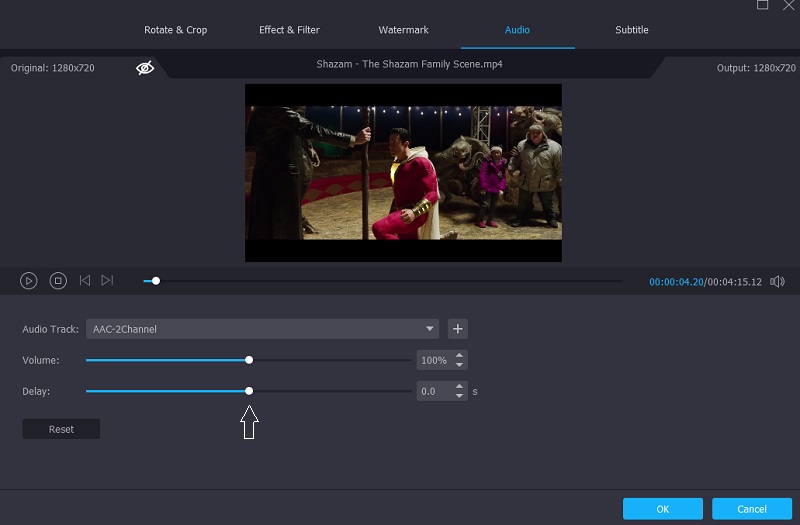Increase volume with the up stepper arrow
Viewport: 800px width, 525px height.
459,356
